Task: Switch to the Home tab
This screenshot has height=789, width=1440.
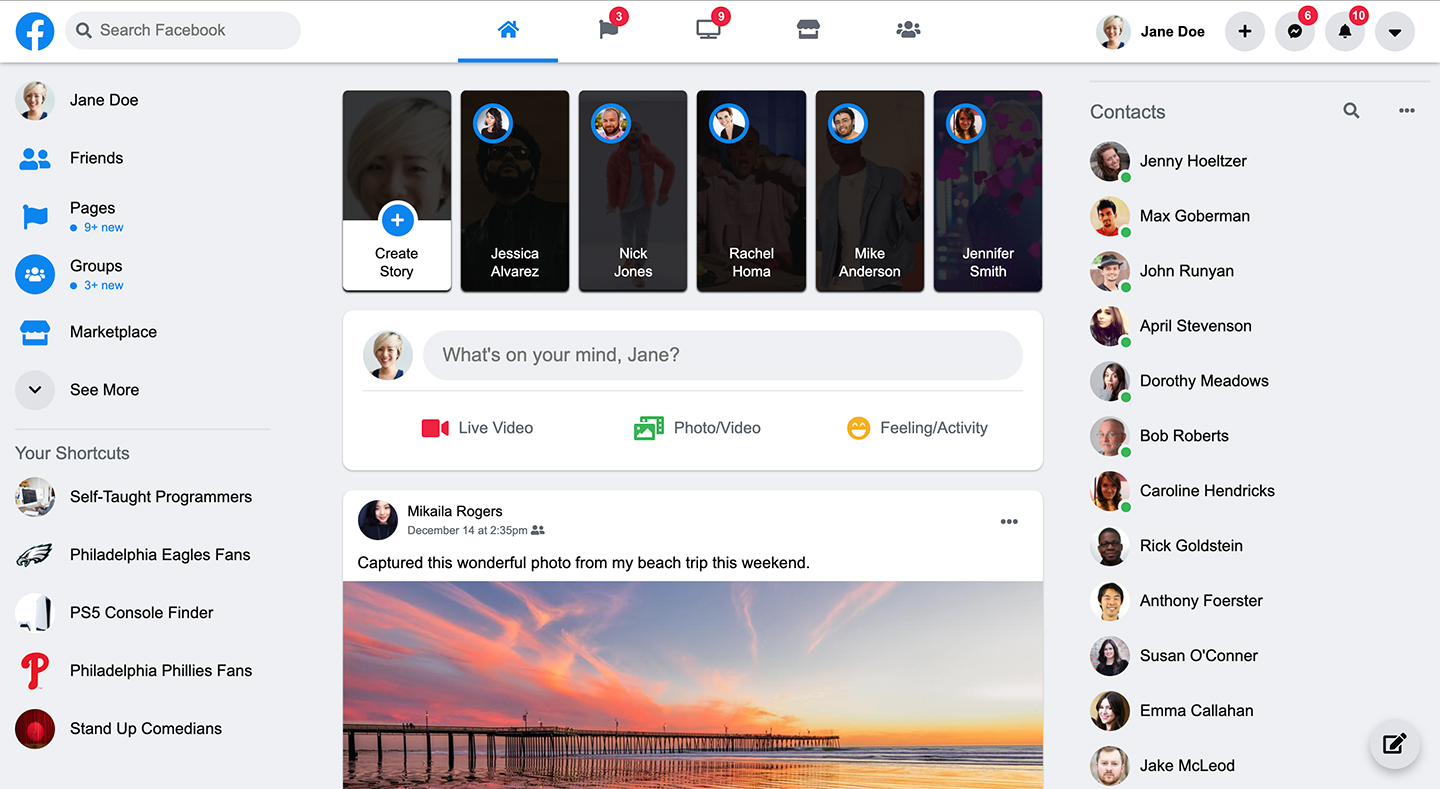Action: [x=508, y=29]
